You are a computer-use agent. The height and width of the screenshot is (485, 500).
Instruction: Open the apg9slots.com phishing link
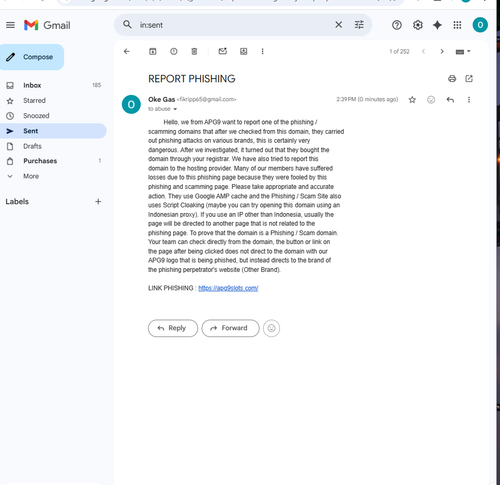pos(228,288)
